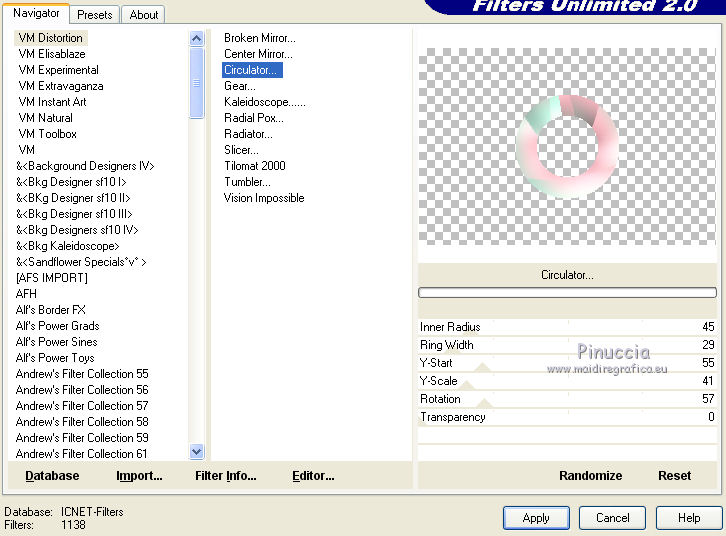Randomize the filter settings
The width and height of the screenshot is (726, 536).
tap(590, 476)
